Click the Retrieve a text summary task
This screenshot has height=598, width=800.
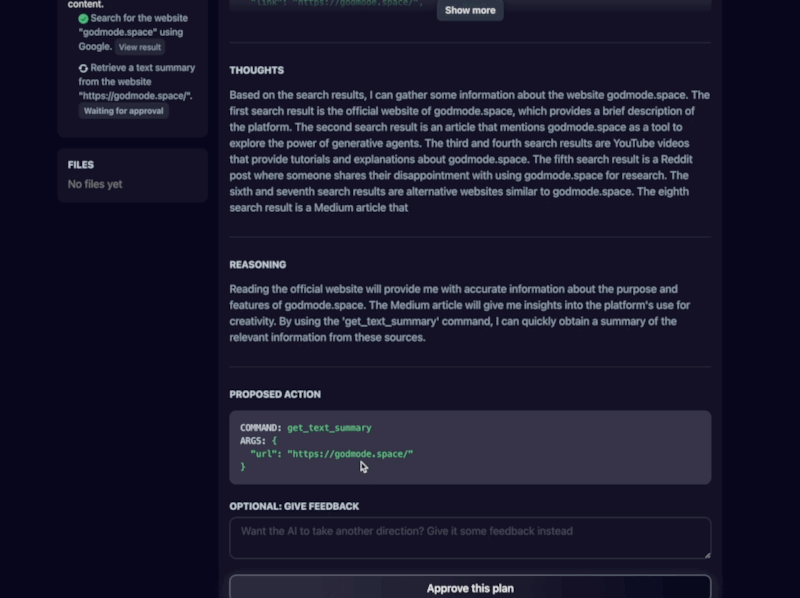tap(137, 82)
